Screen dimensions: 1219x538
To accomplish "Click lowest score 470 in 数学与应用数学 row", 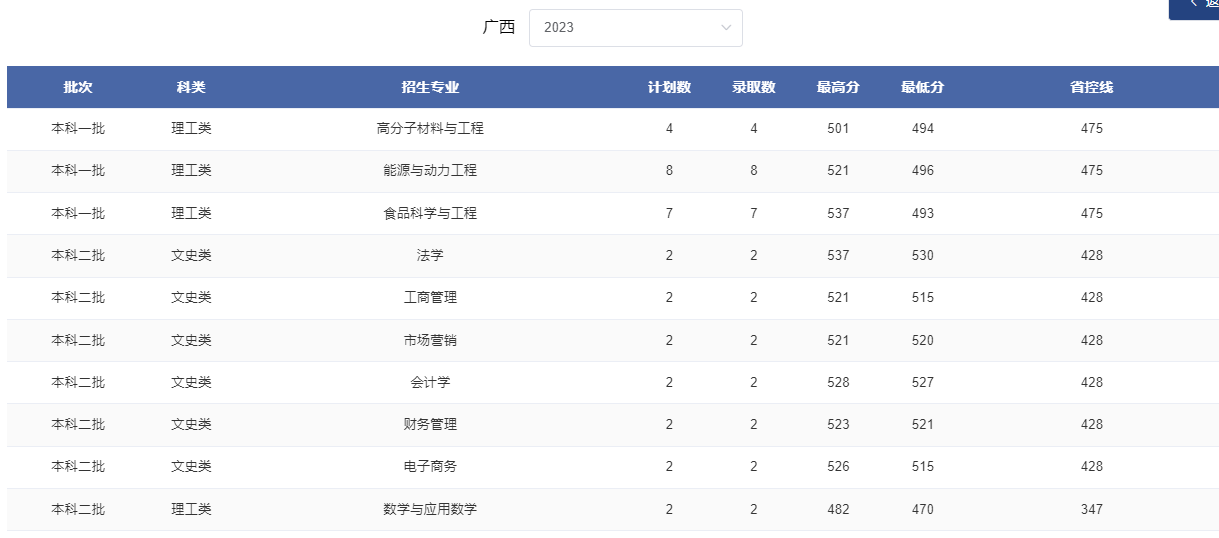I will point(923,510).
